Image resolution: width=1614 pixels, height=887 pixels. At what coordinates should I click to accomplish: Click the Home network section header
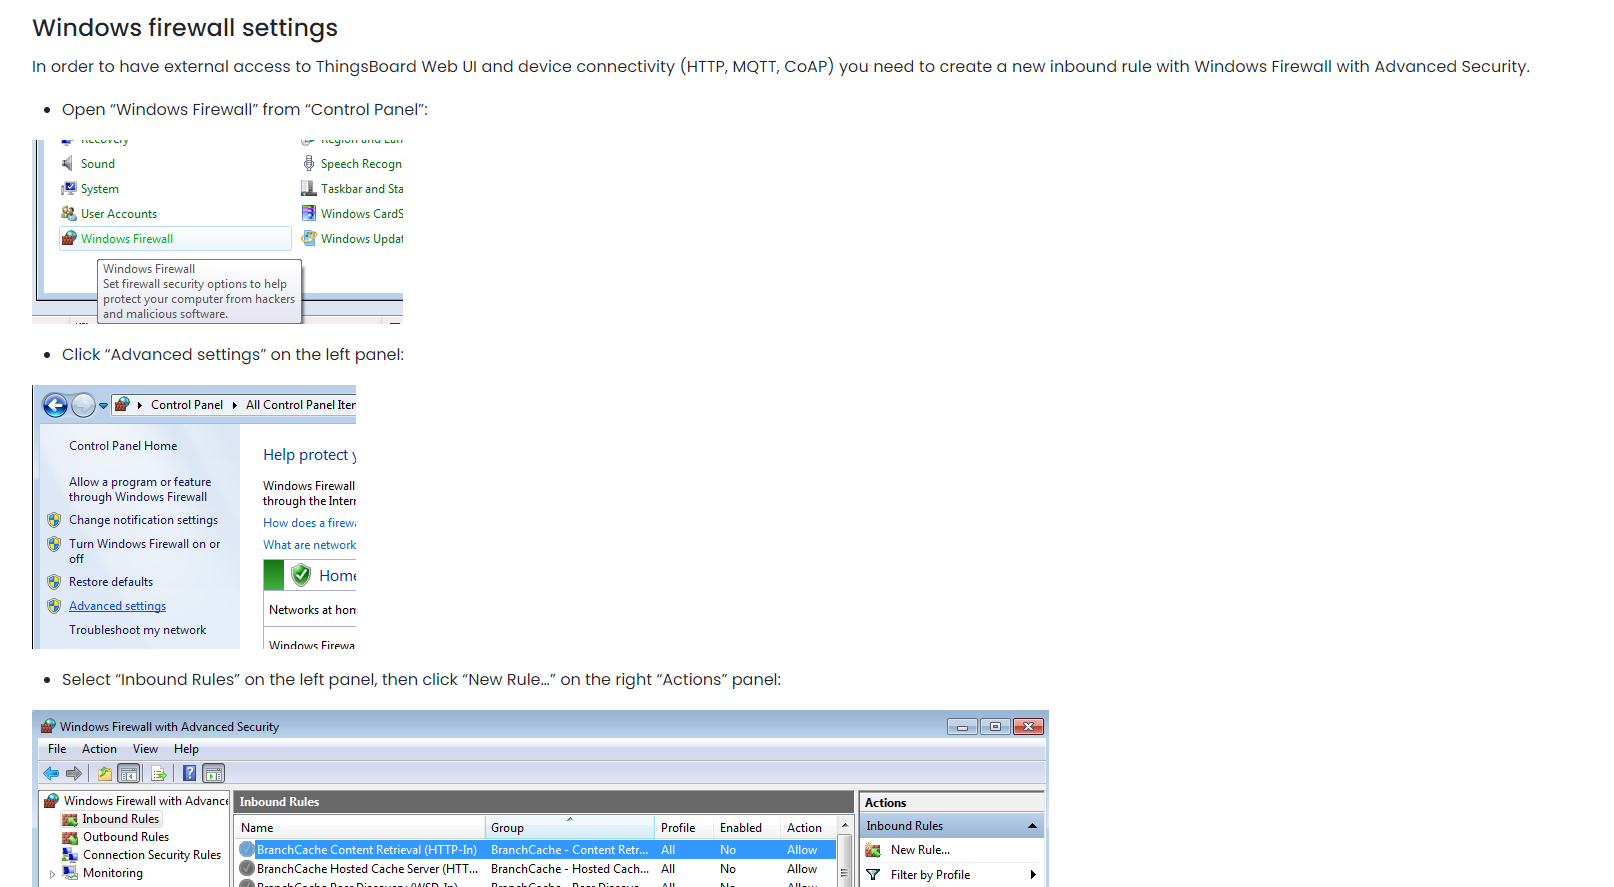click(310, 575)
